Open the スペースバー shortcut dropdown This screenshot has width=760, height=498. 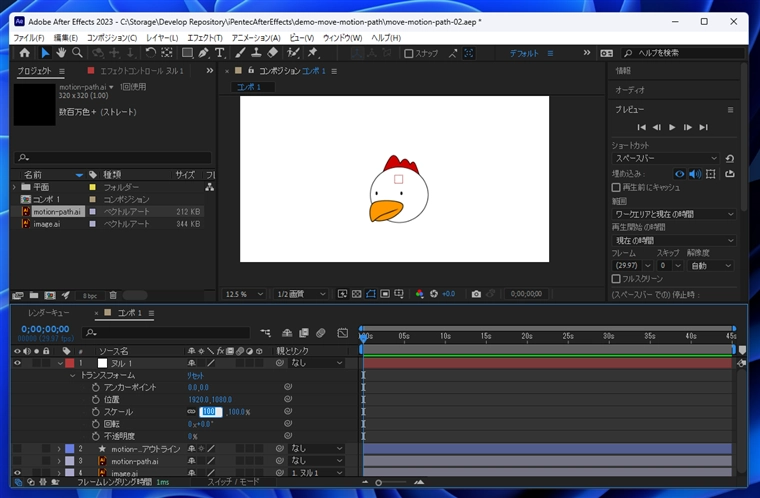click(x=665, y=158)
